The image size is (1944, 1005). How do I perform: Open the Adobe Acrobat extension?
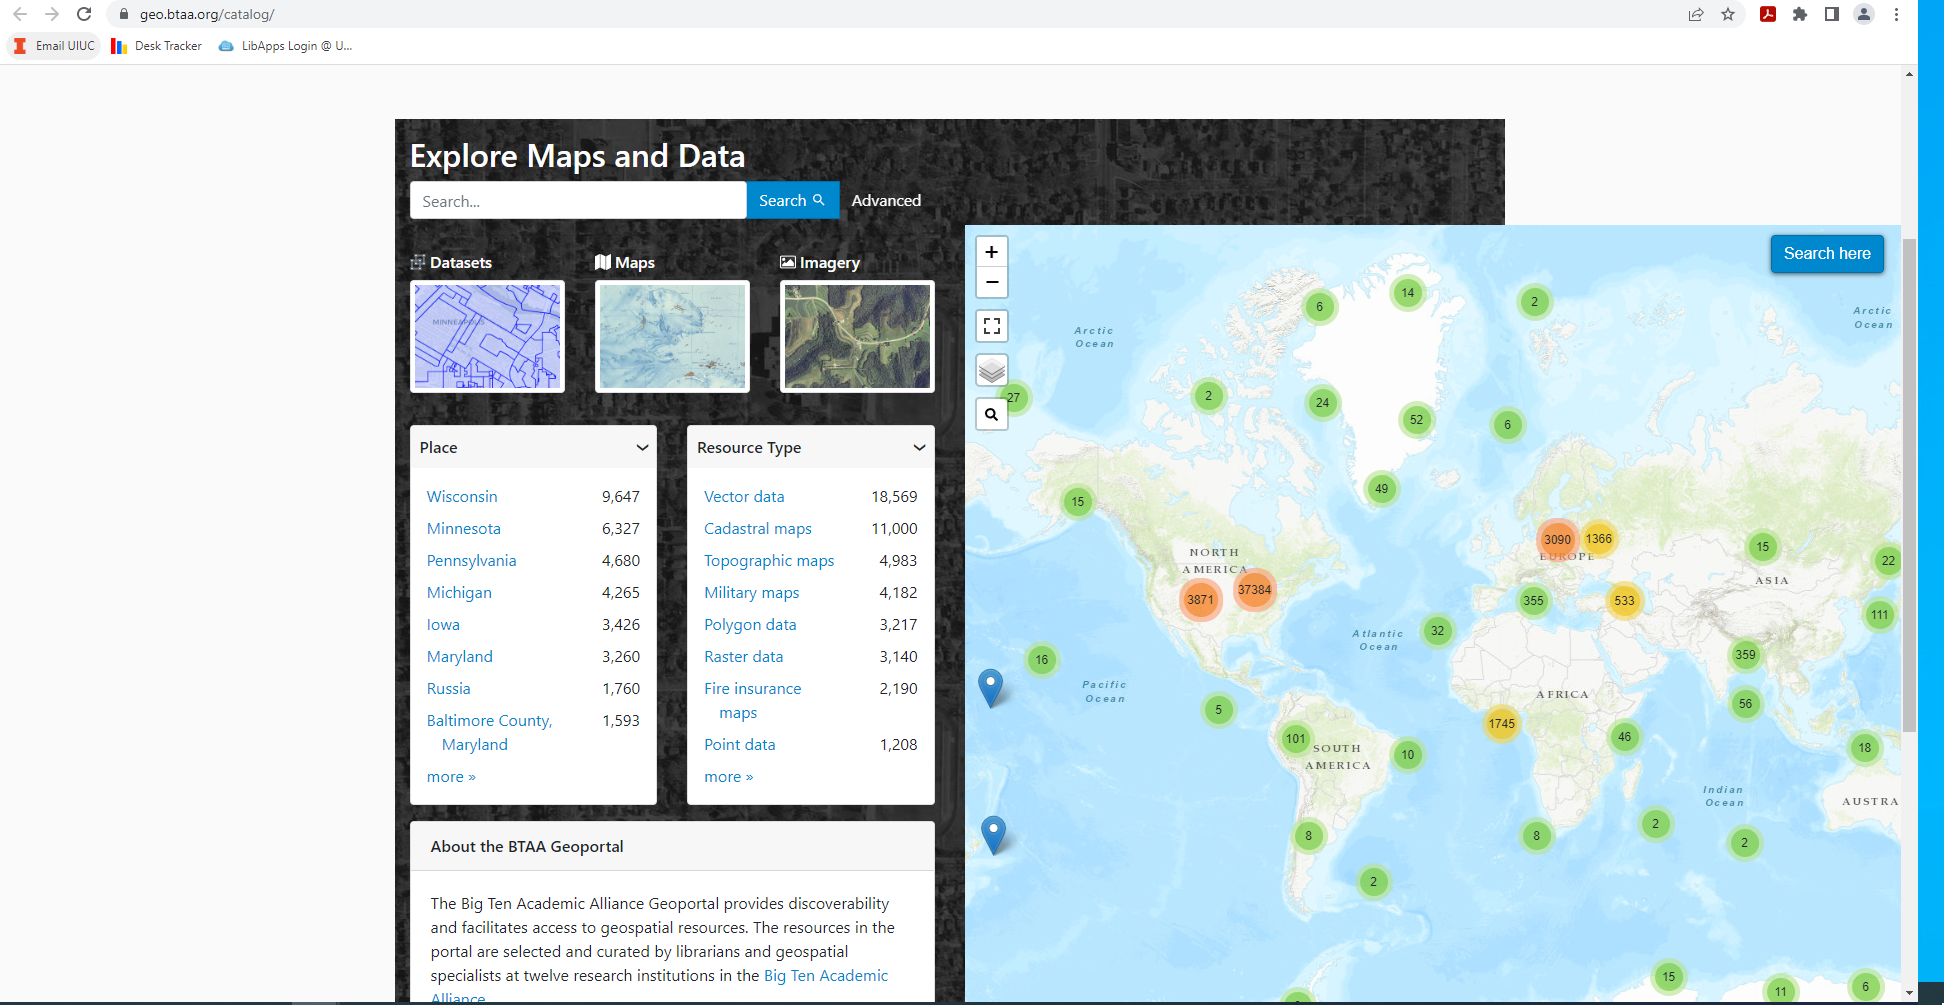[x=1768, y=14]
